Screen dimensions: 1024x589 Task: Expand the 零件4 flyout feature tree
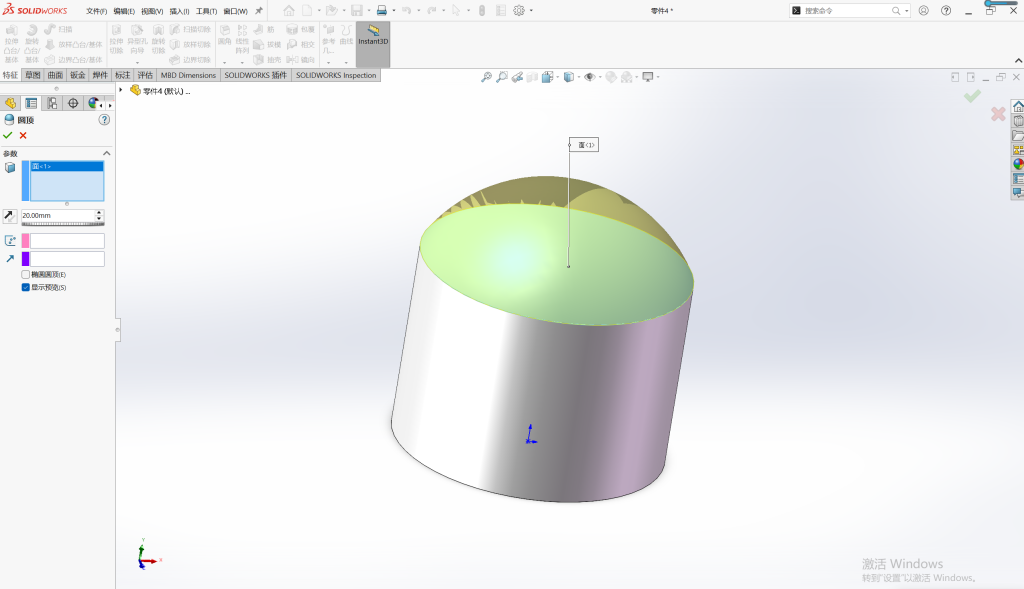click(x=121, y=90)
